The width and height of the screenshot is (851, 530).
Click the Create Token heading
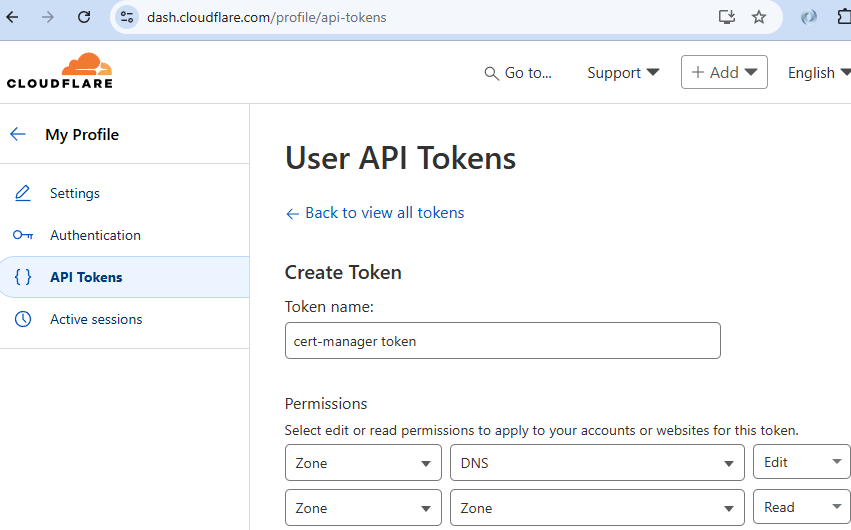point(343,272)
